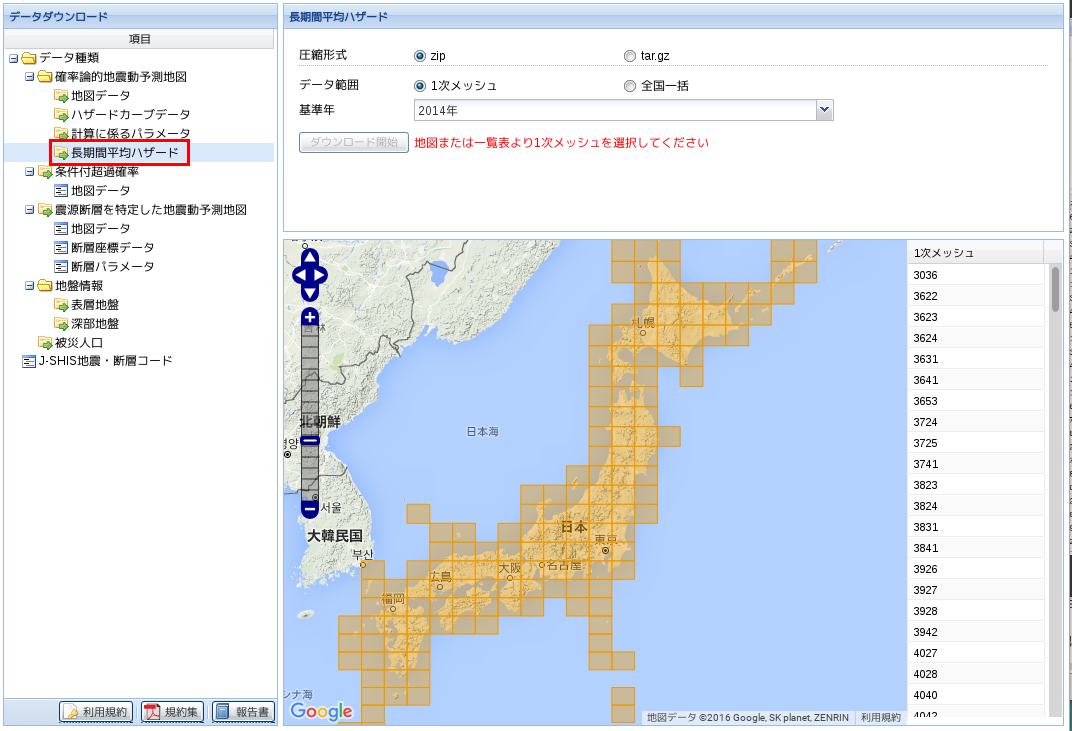This screenshot has width=1072, height=731.
Task: Collapse the 条件付超過確率 branch
Action: pos(29,172)
